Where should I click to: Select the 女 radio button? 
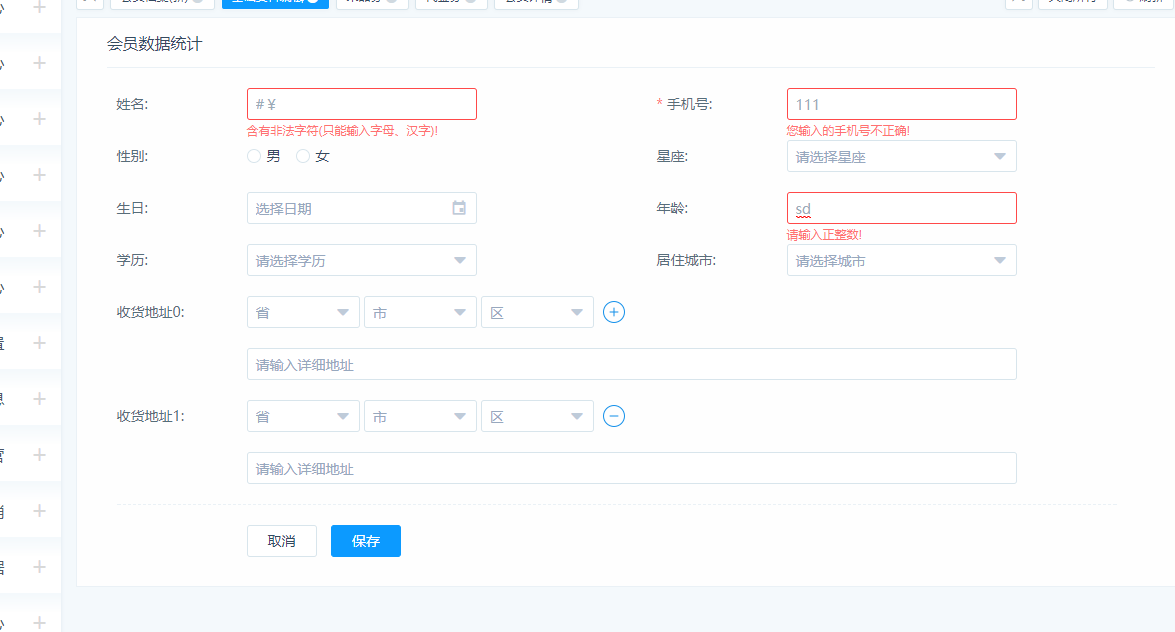coord(303,156)
